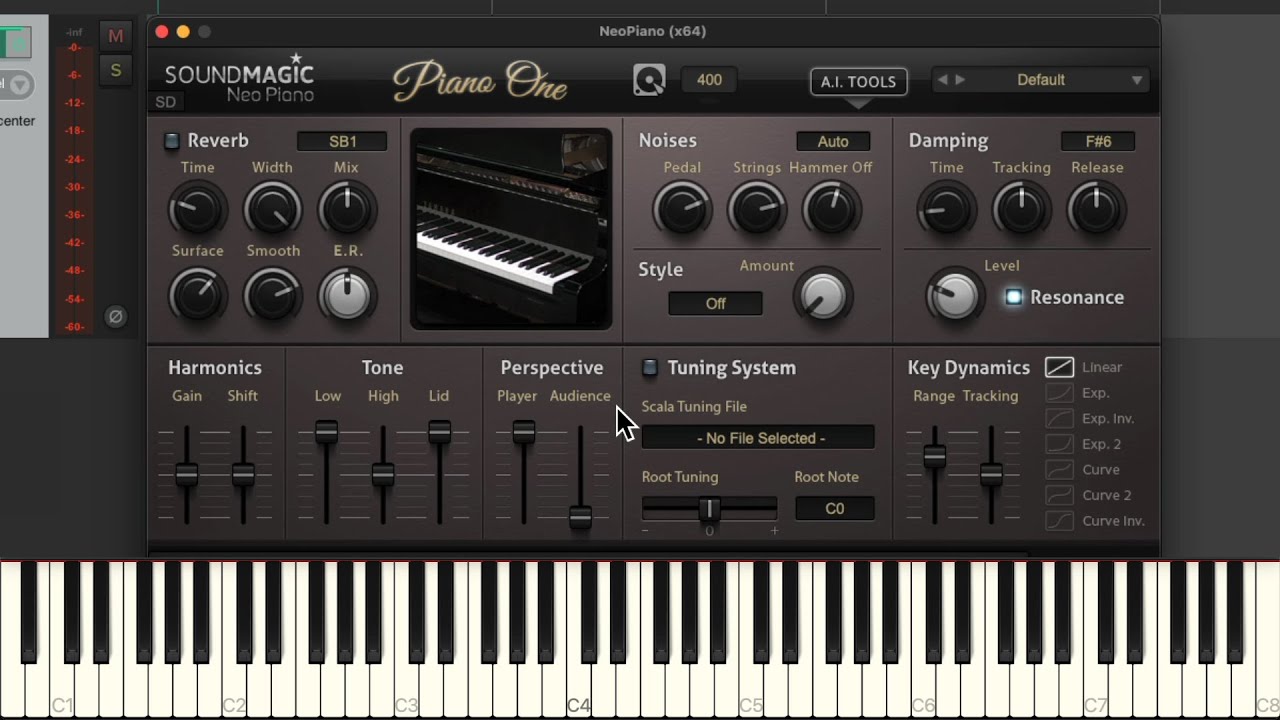This screenshot has height=720, width=1280.
Task: Click the grand piano image
Action: [x=511, y=228]
